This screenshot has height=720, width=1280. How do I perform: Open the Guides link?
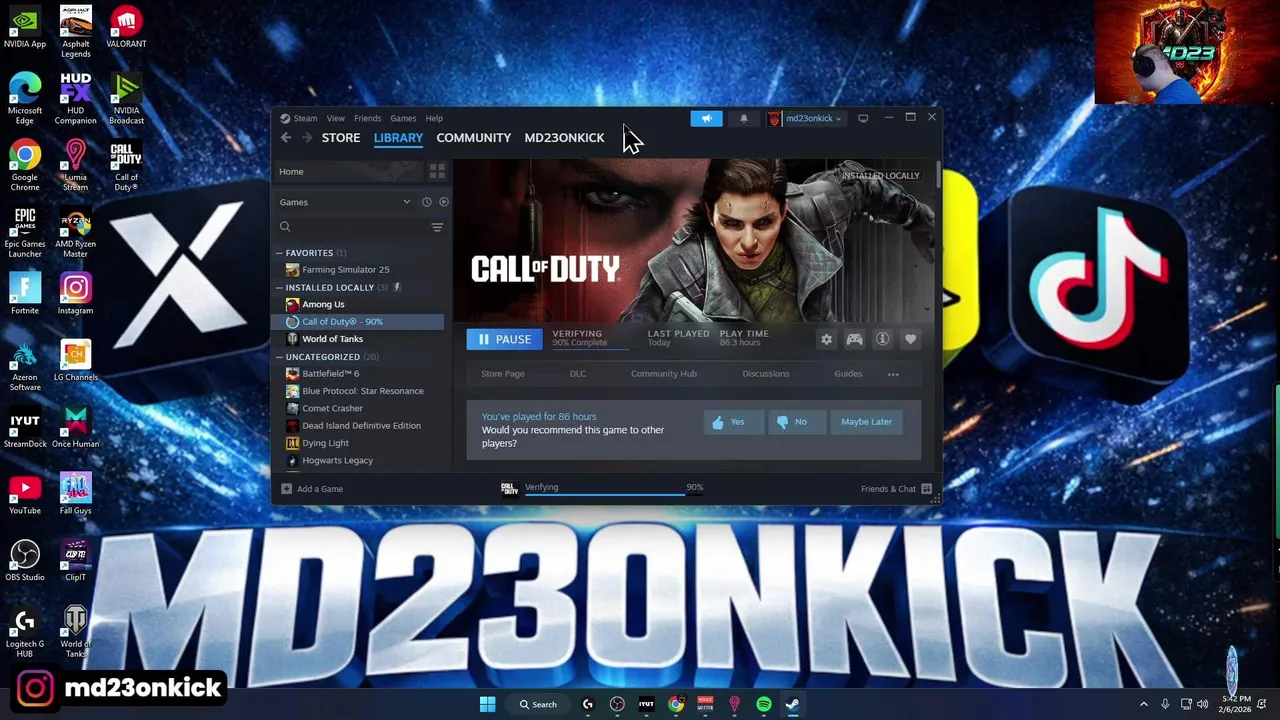848,374
